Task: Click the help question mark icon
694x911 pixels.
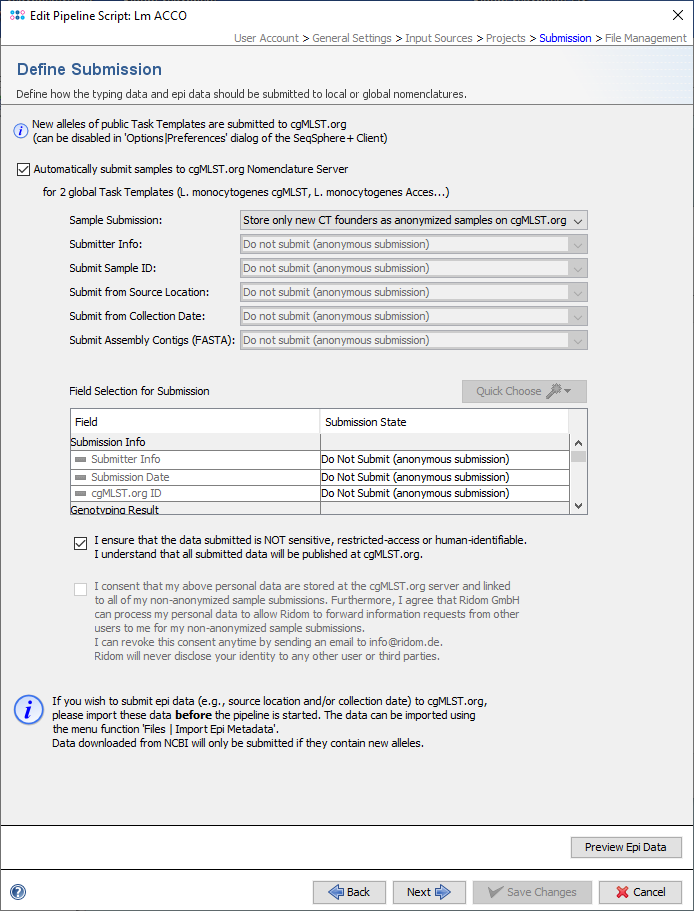Action: coord(17,892)
